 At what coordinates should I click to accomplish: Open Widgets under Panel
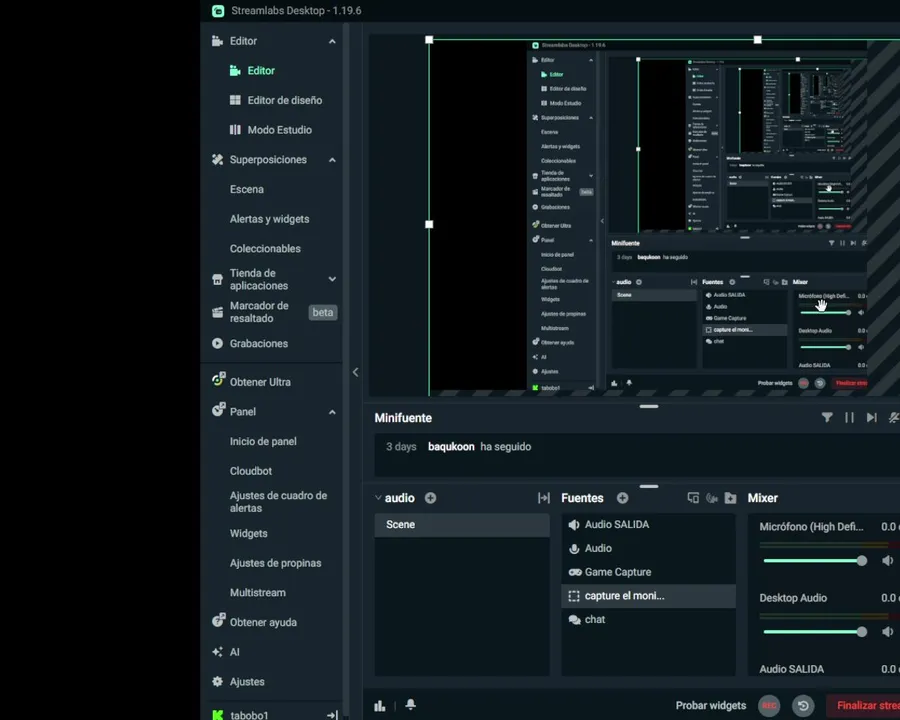point(249,533)
